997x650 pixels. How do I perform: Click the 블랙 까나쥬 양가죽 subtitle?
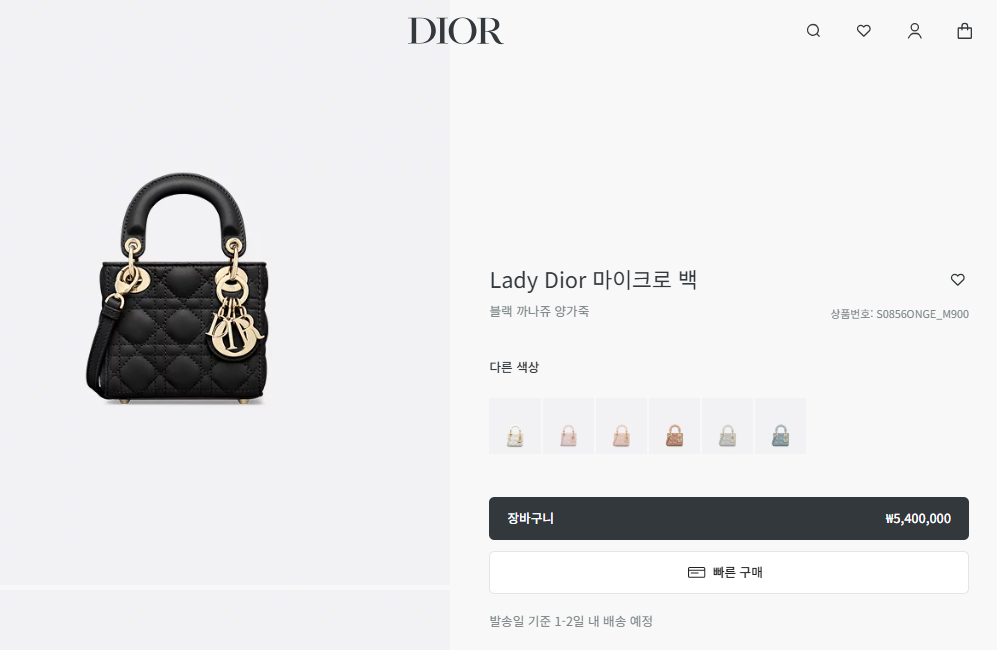click(x=539, y=311)
